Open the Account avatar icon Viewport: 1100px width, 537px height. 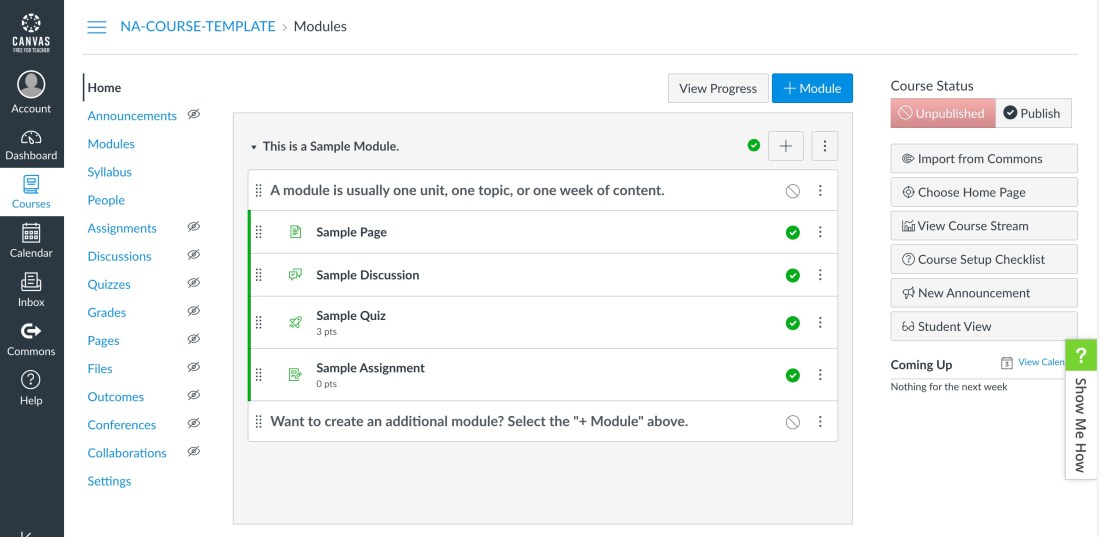31,86
